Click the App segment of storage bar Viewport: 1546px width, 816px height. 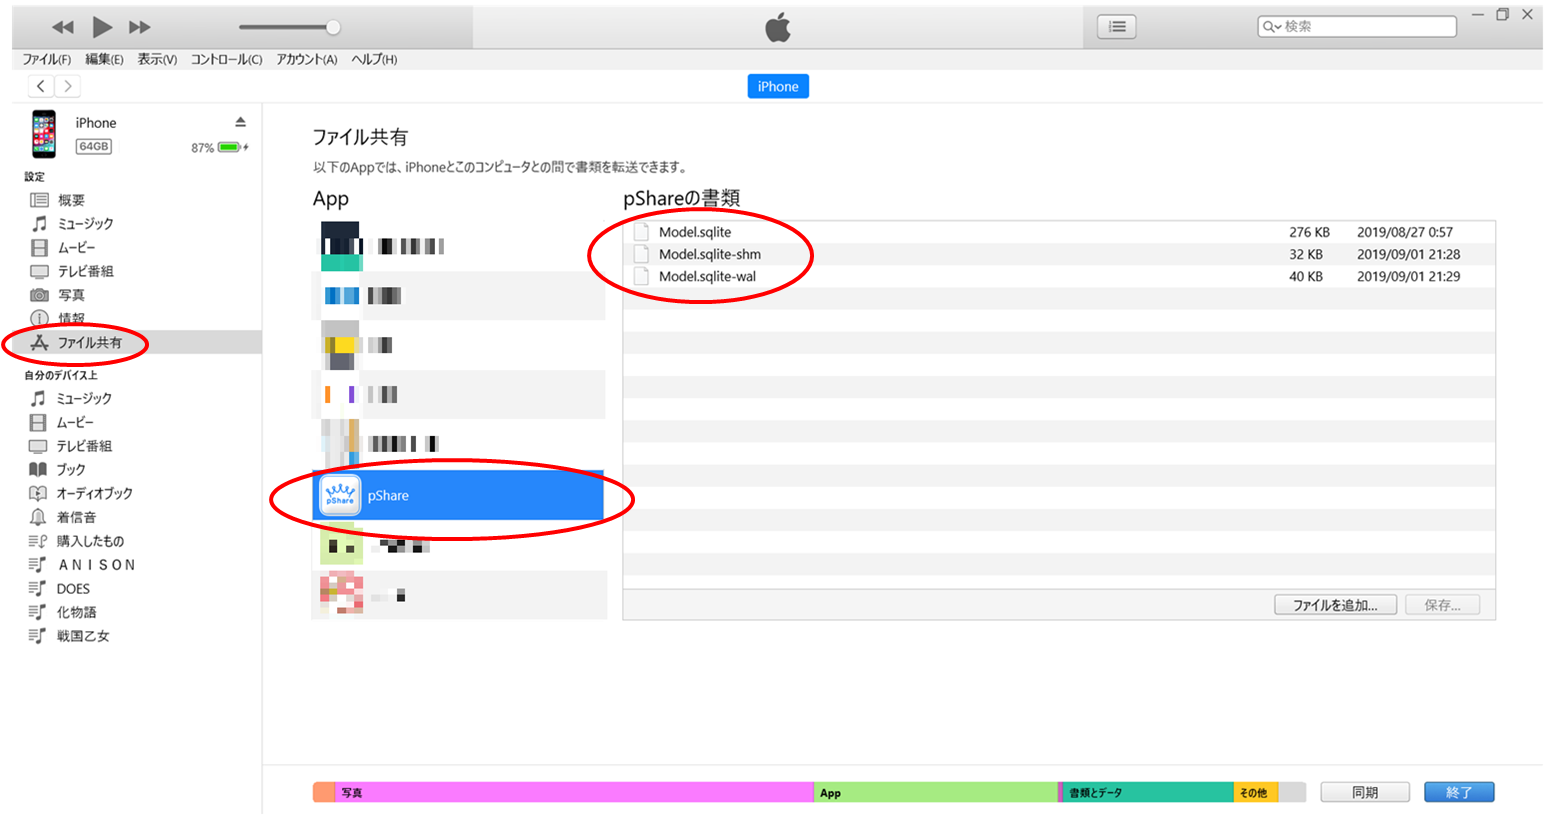click(x=936, y=792)
